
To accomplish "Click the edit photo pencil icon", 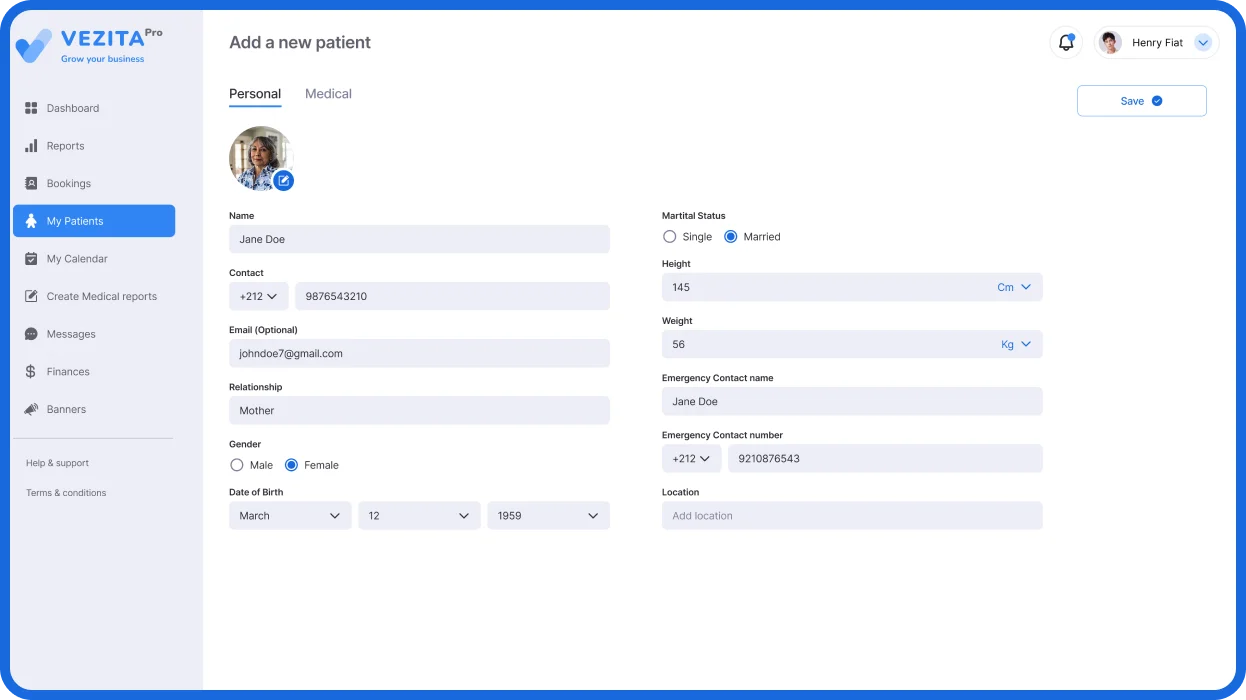I will click(x=284, y=181).
